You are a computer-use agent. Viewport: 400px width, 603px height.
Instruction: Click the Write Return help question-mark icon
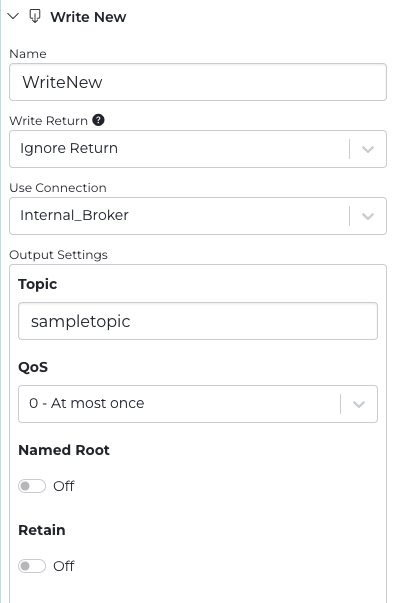98,120
